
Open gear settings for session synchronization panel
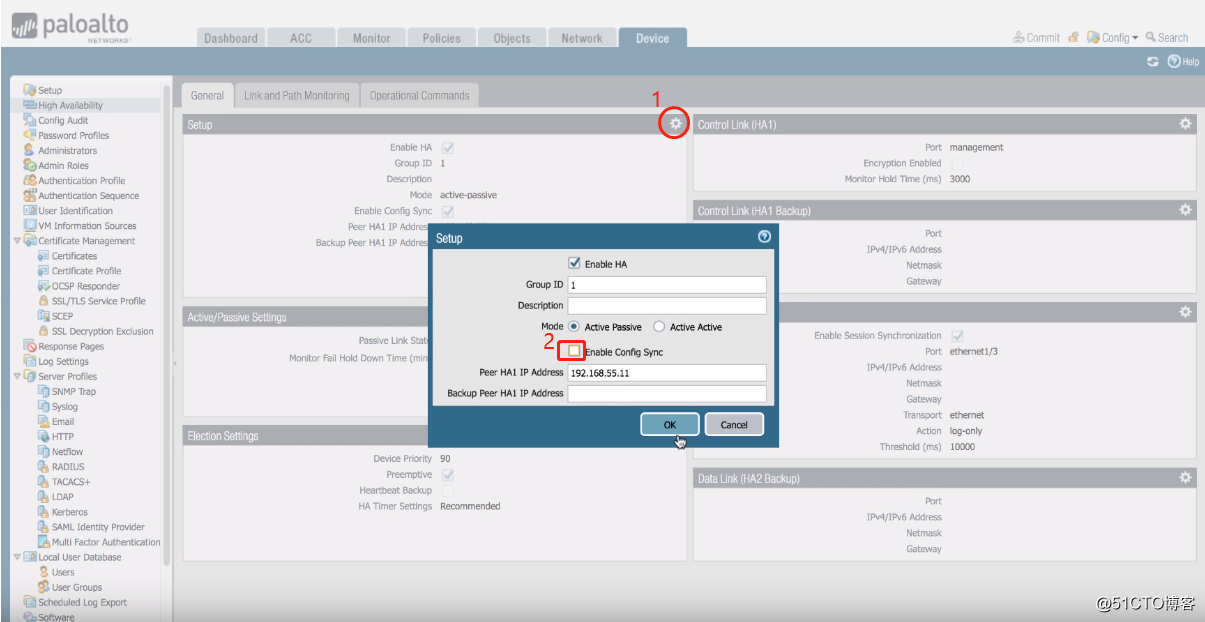(1185, 312)
